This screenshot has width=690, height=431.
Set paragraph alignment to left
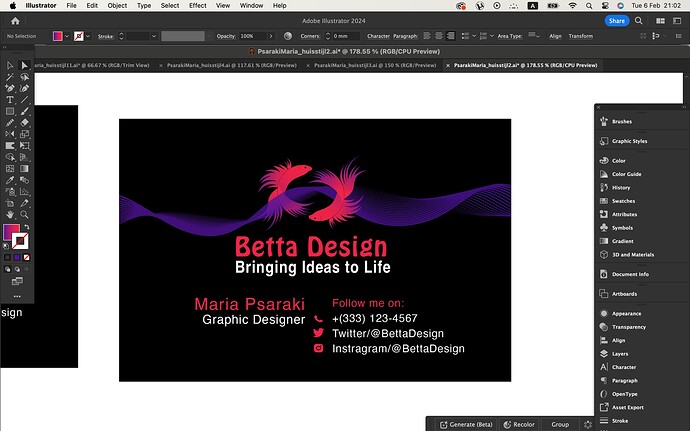[x=427, y=36]
